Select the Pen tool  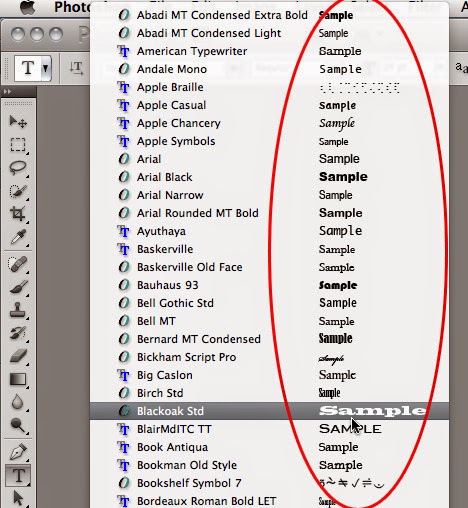[18, 452]
